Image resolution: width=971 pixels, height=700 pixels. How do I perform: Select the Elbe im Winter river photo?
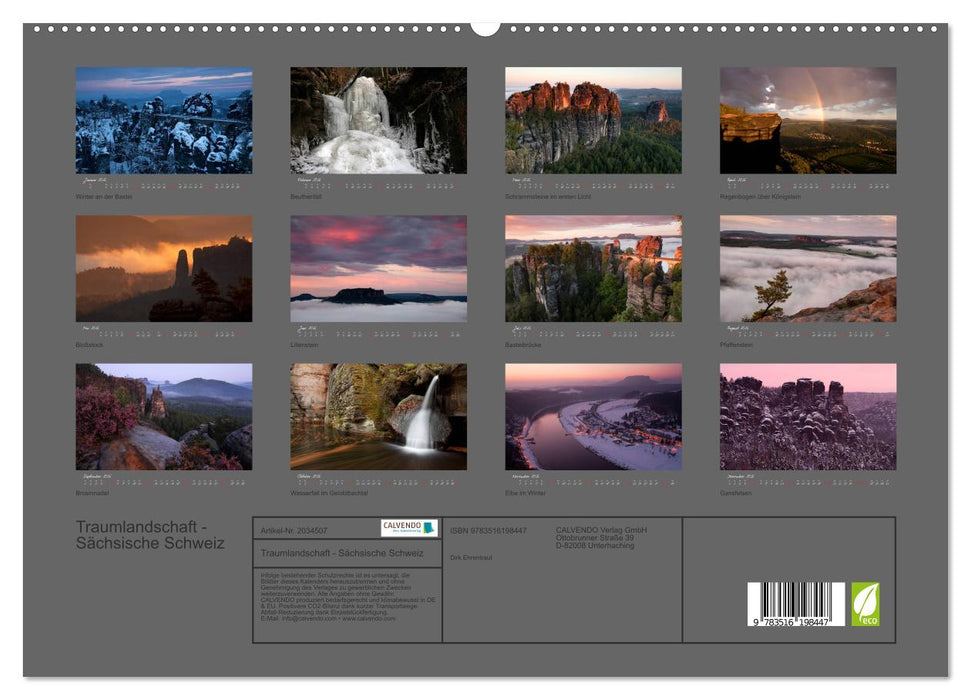pyautogui.click(x=593, y=416)
